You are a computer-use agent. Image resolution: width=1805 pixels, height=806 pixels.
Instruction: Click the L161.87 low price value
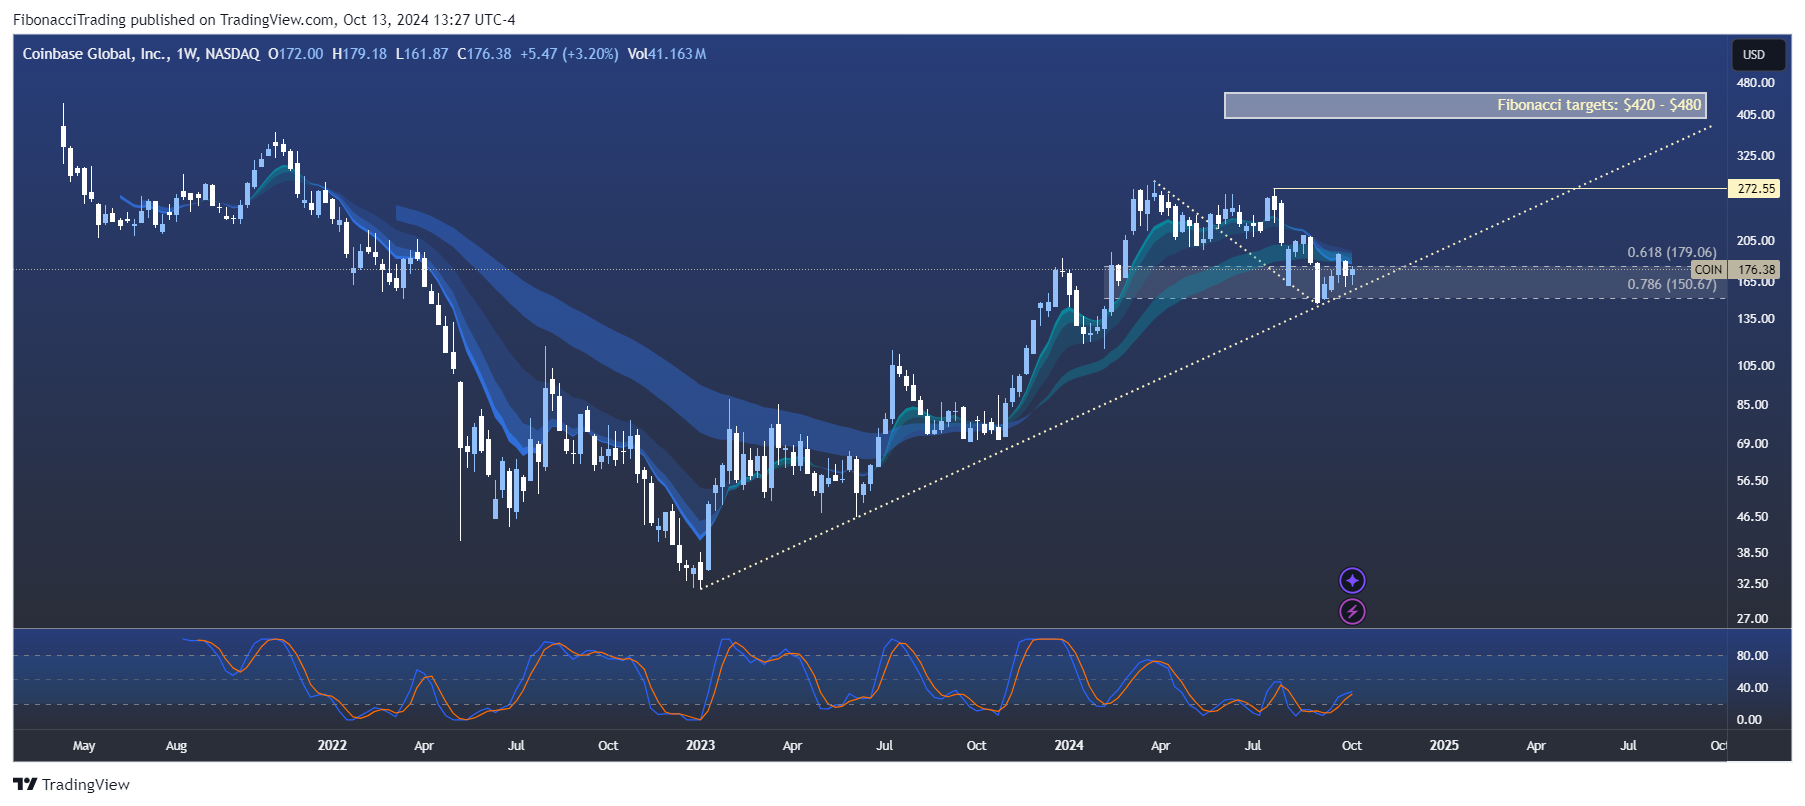tap(422, 54)
